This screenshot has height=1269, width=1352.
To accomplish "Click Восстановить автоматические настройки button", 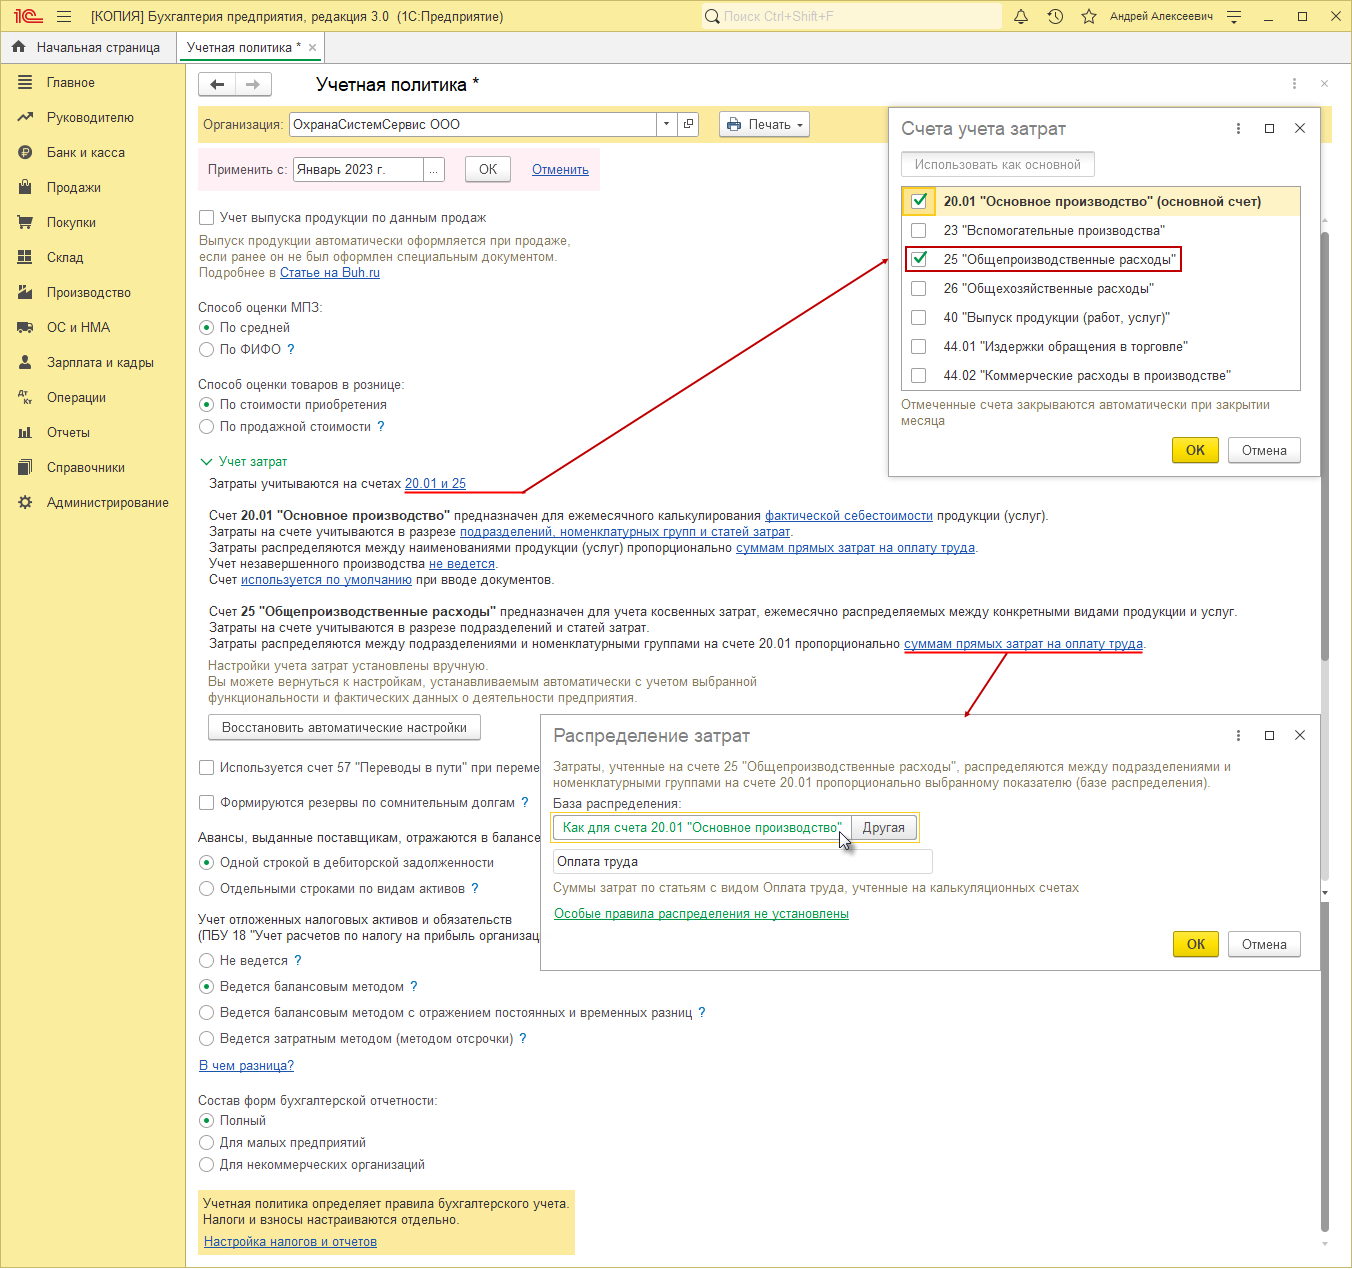I will point(344,728).
